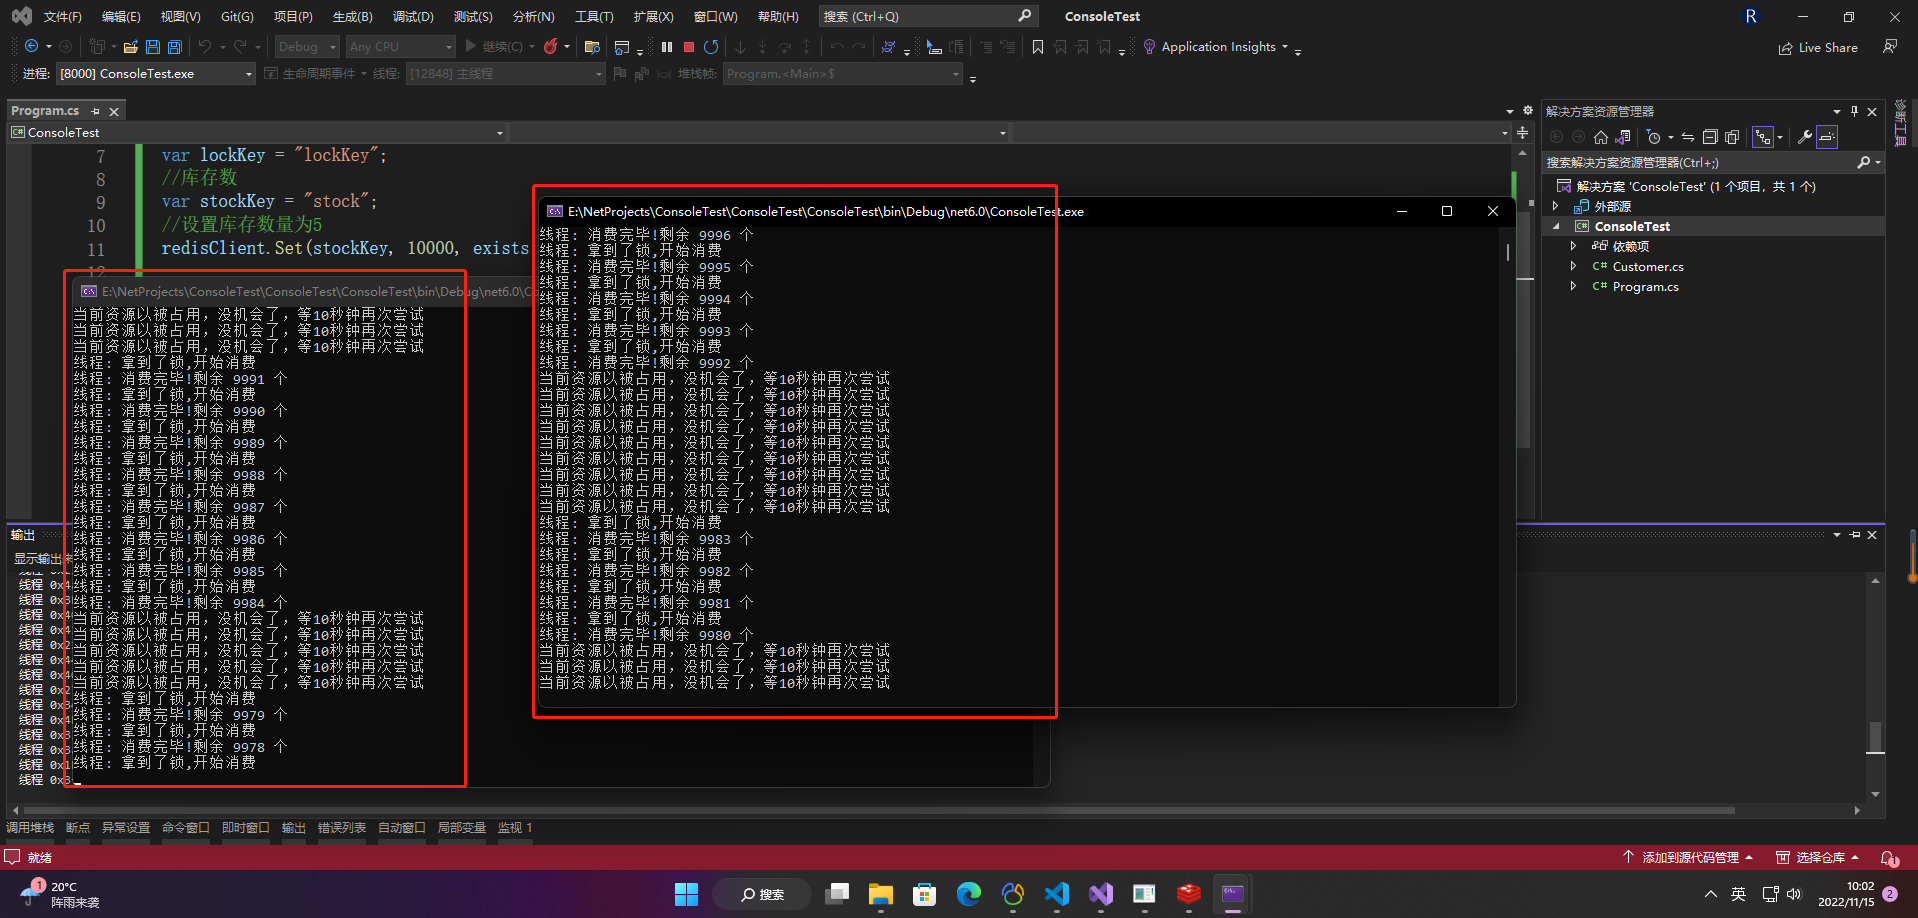The width and height of the screenshot is (1918, 918).
Task: Open the 工具(T) menu
Action: pos(594,16)
